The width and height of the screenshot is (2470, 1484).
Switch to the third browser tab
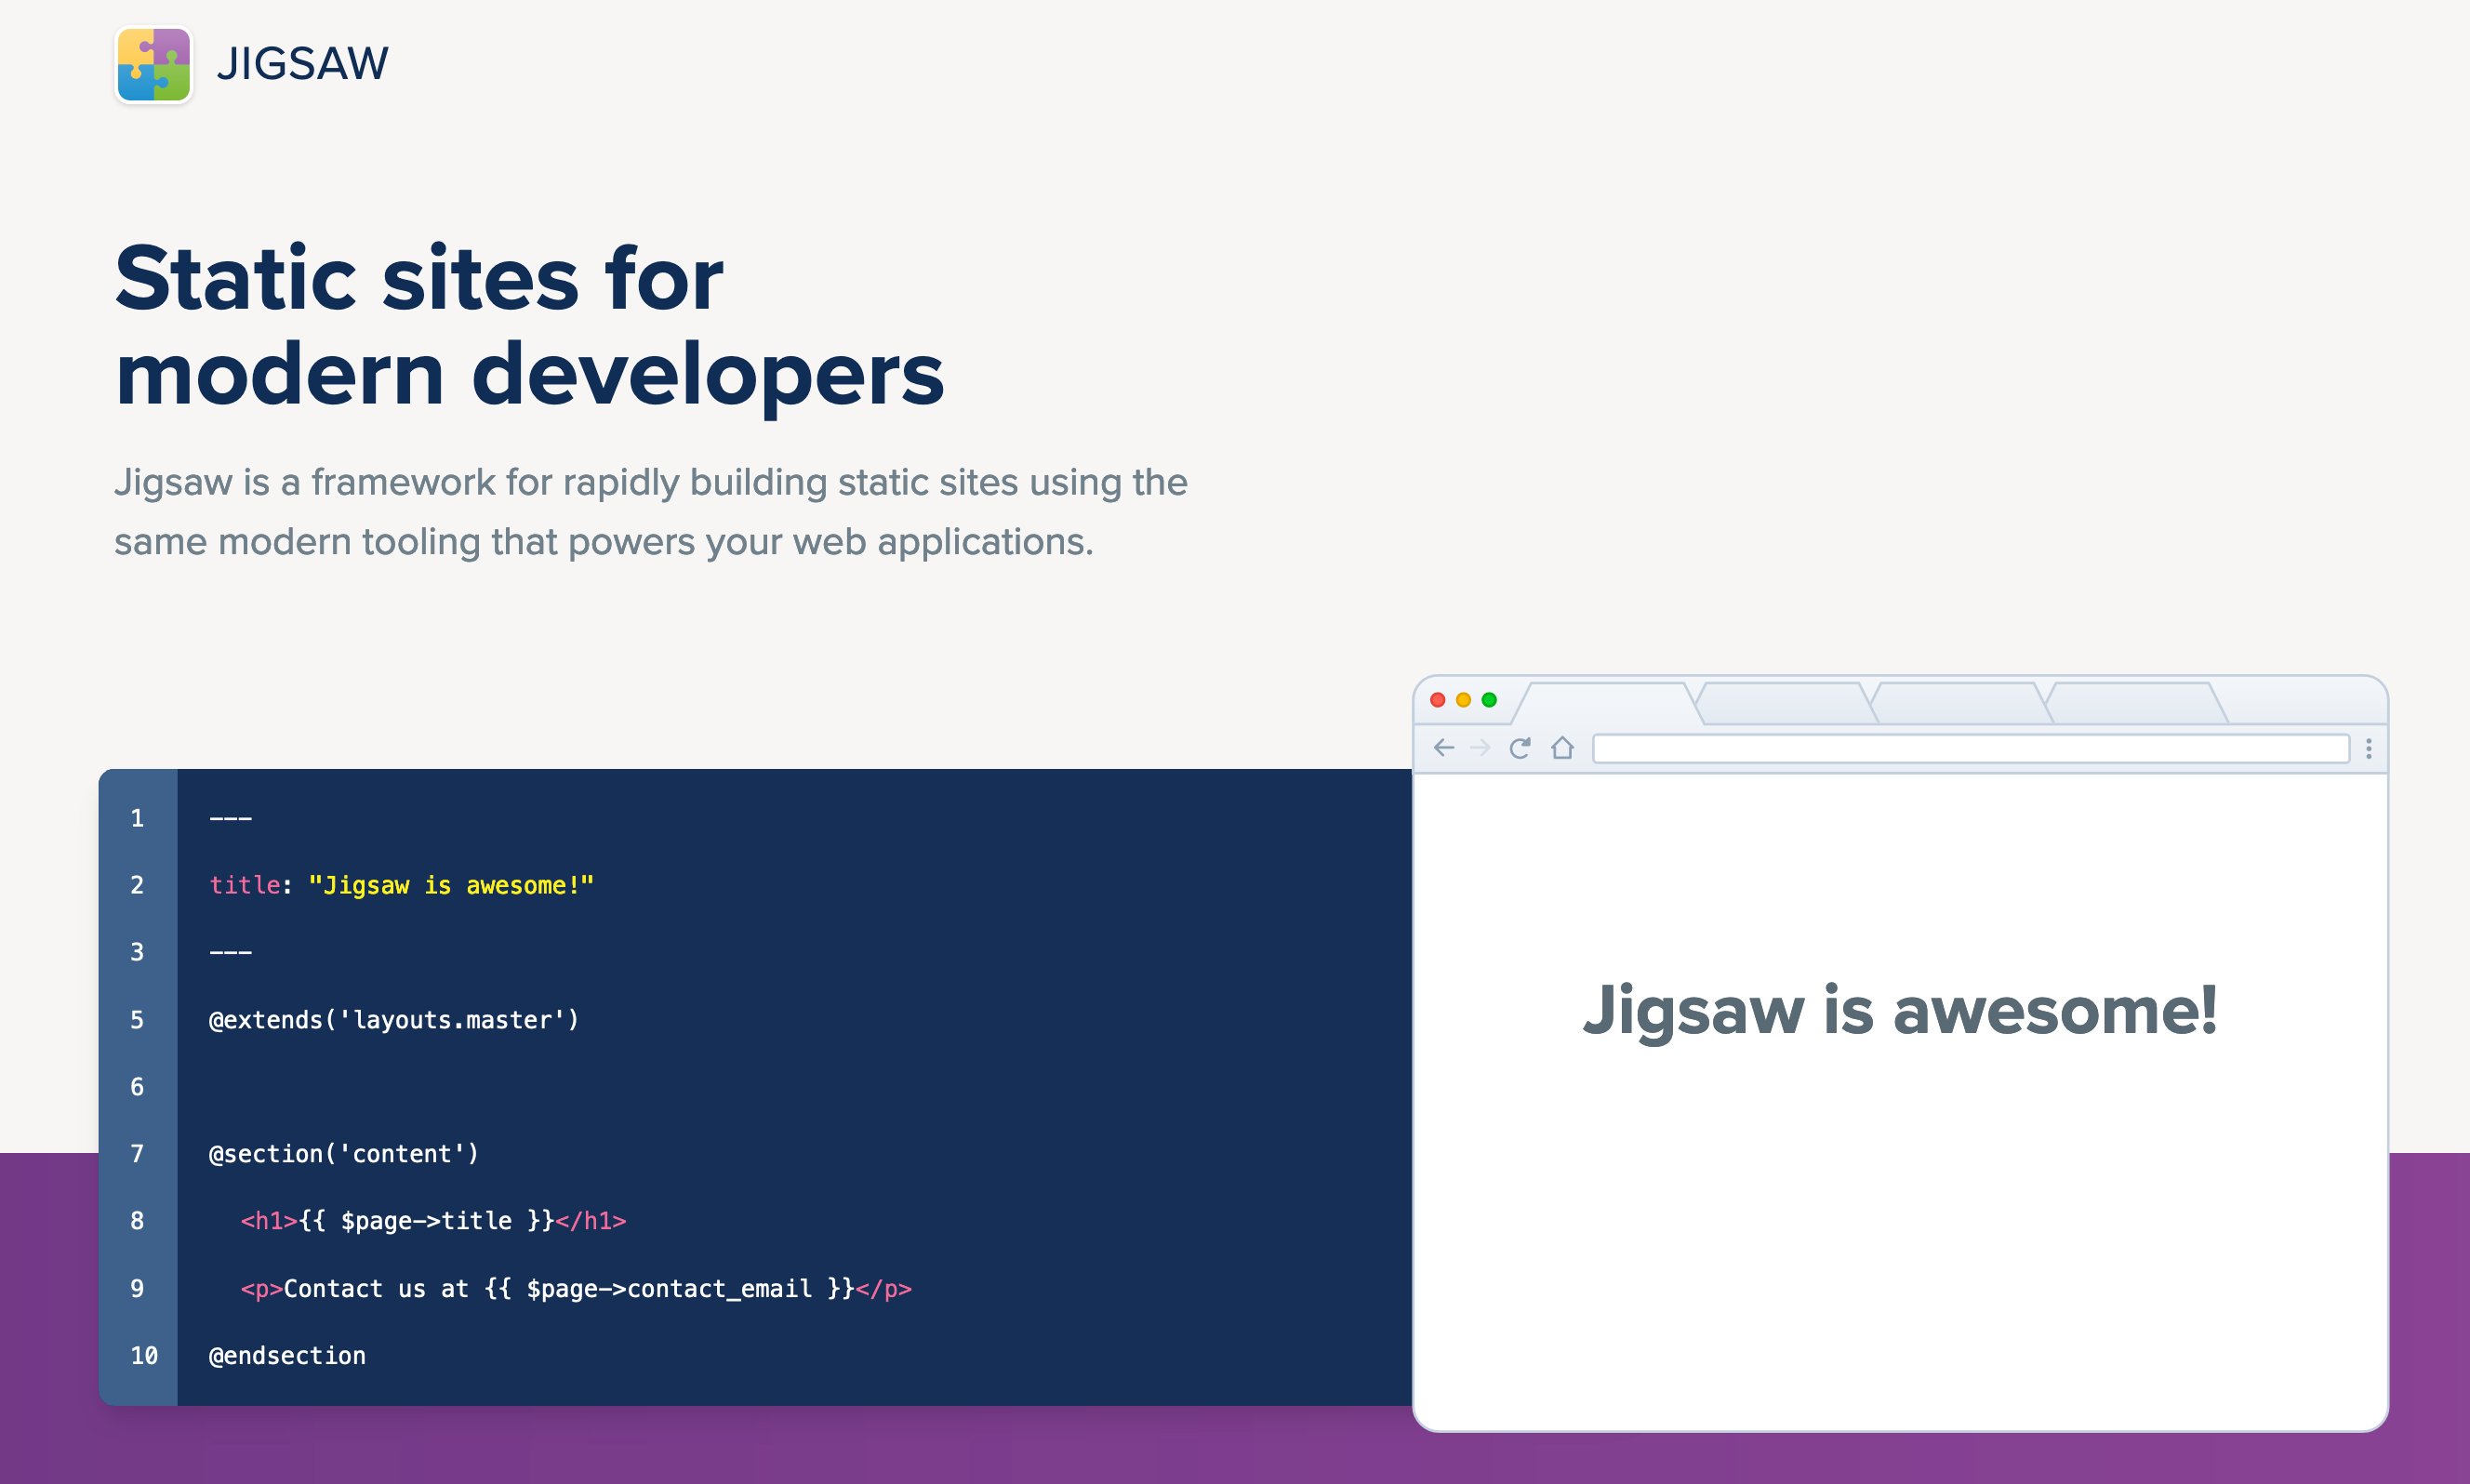[x=1961, y=704]
